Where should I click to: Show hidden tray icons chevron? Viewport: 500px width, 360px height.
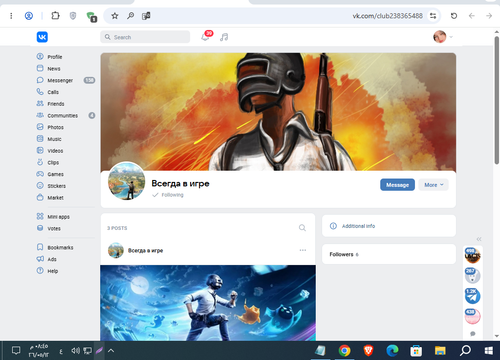[x=111, y=350]
